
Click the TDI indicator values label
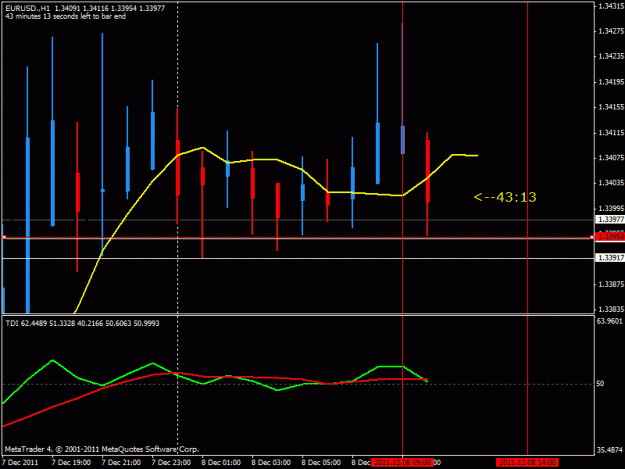pyautogui.click(x=83, y=323)
